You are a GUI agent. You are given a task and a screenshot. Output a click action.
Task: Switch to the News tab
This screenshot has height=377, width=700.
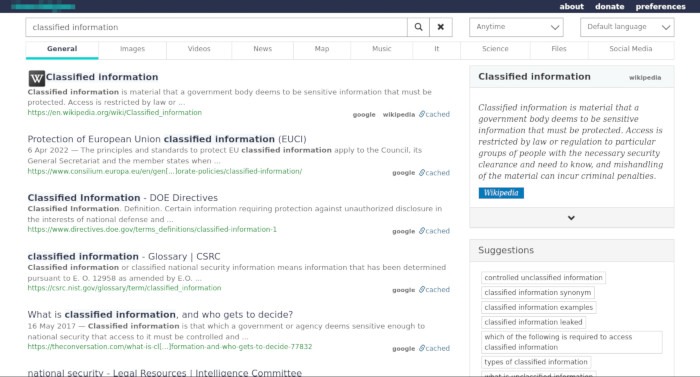coord(262,49)
